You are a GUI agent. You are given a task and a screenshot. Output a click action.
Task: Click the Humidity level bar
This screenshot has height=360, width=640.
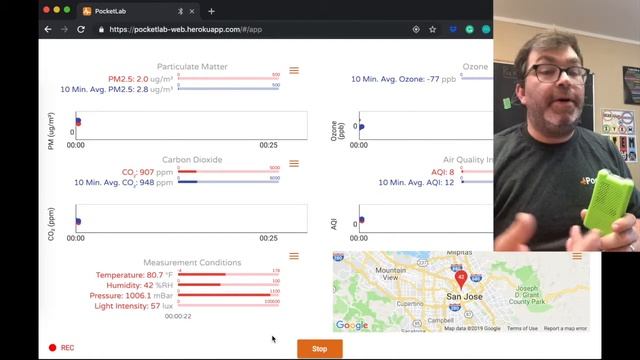click(229, 284)
